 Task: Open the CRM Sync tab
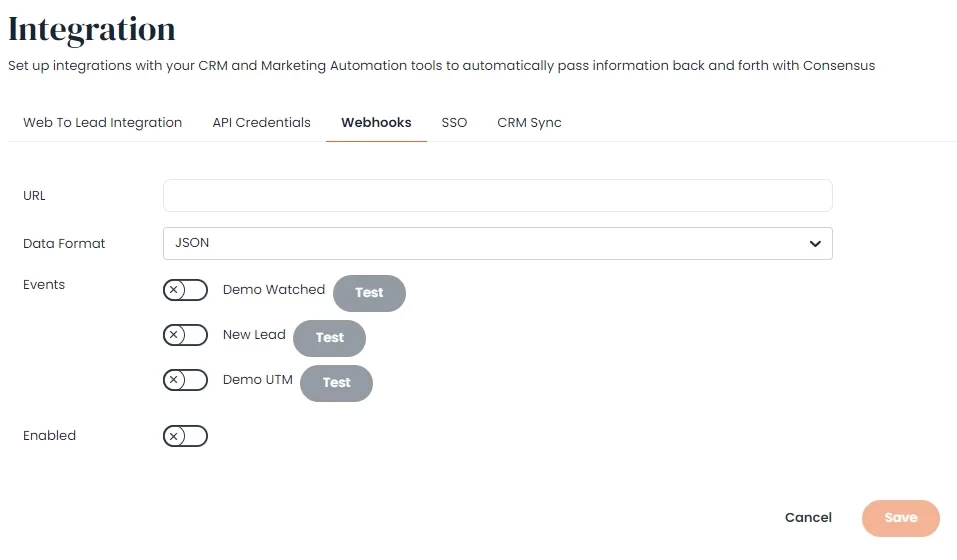click(529, 123)
